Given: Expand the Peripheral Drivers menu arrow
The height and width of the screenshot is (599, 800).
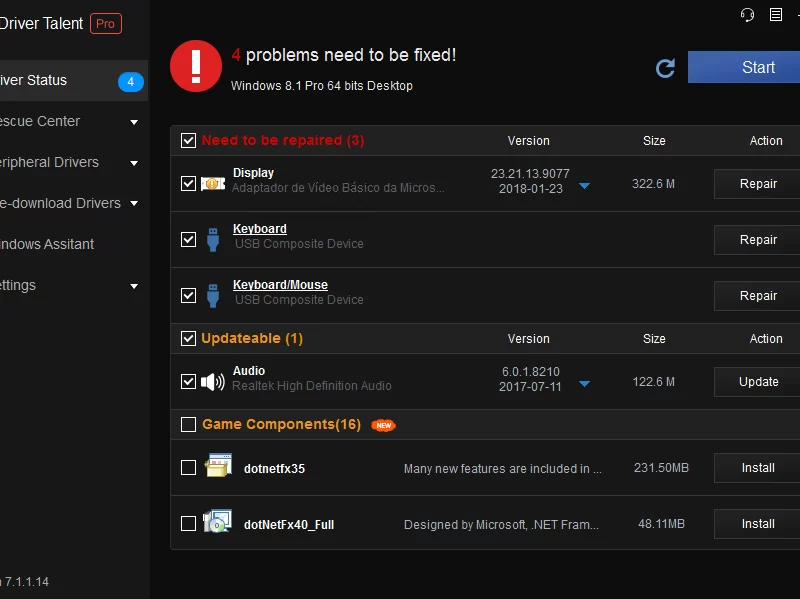Looking at the screenshot, I should 134,163.
